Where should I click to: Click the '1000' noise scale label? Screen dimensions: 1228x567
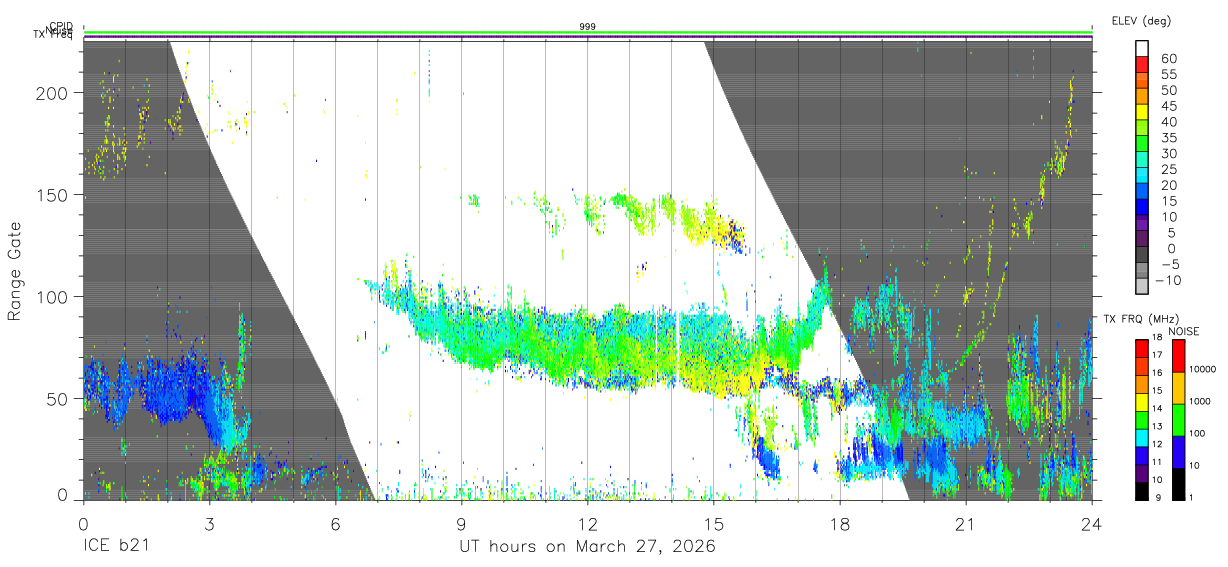(1201, 401)
